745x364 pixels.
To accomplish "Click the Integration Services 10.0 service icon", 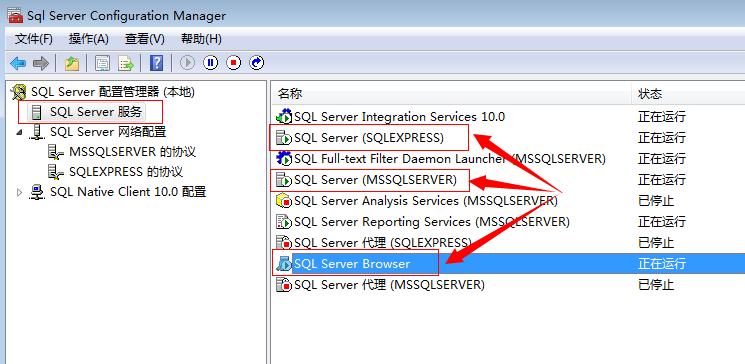I will [284, 116].
